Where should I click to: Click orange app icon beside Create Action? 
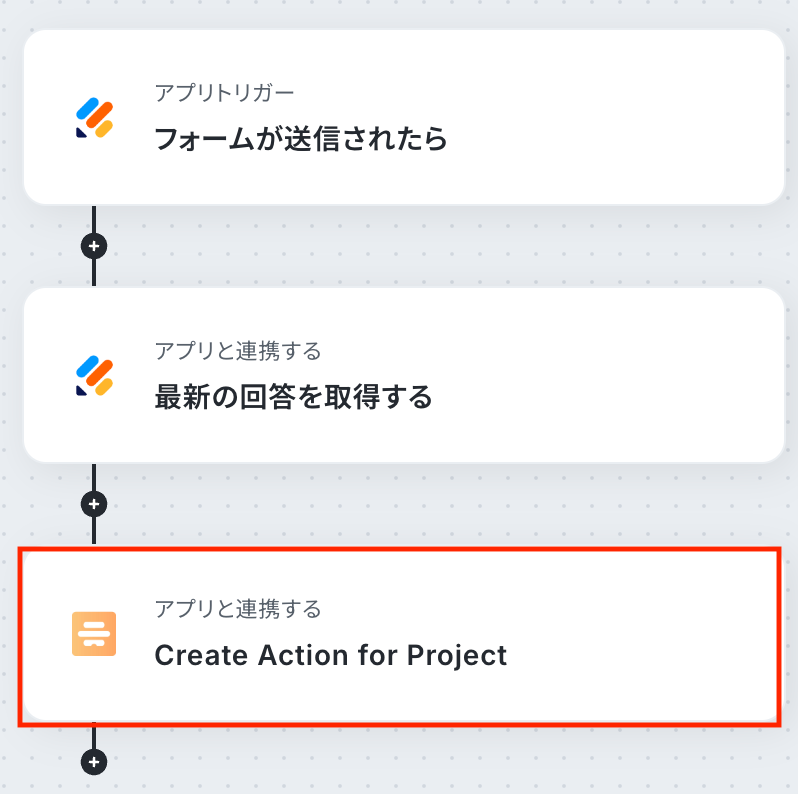[x=95, y=634]
